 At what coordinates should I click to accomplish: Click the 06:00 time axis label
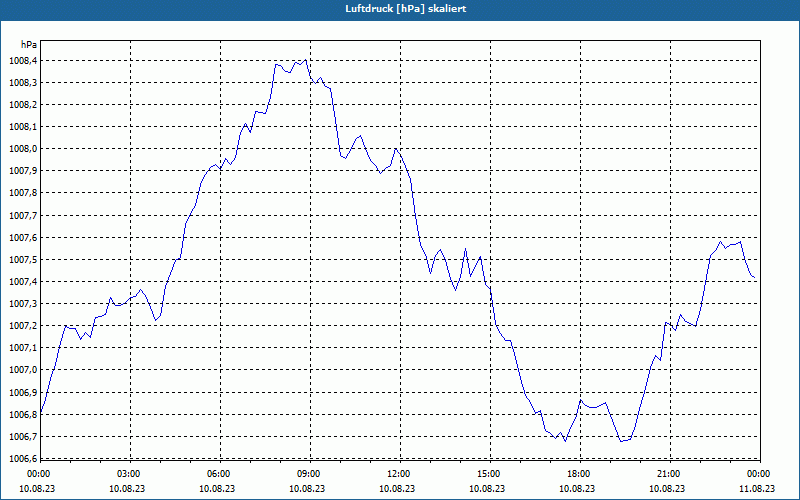point(220,474)
